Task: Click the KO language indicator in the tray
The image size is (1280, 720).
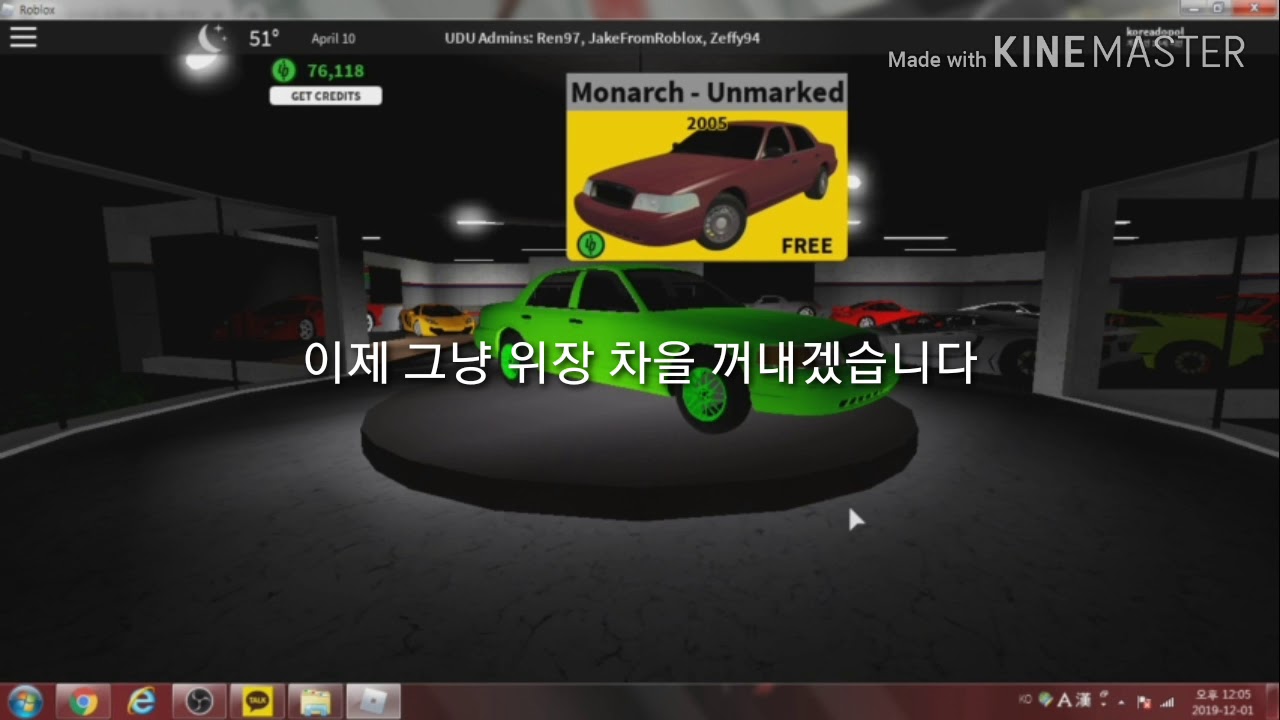Action: [1026, 700]
